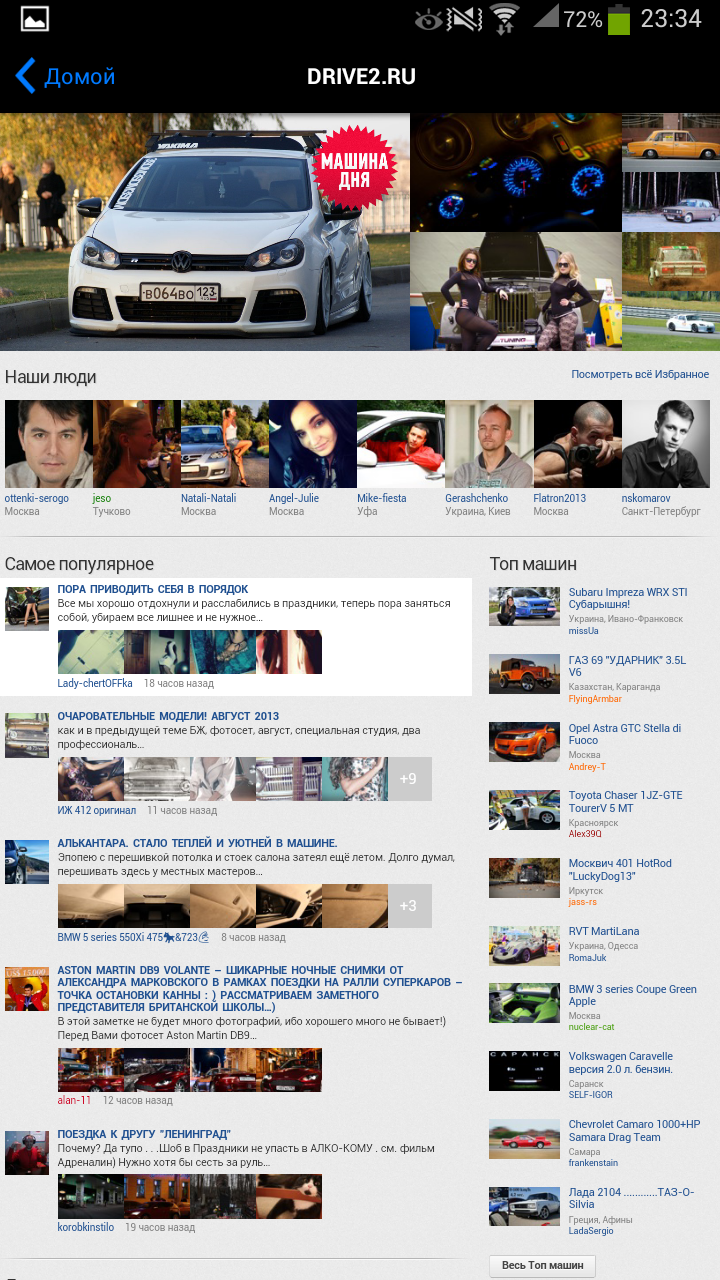This screenshot has height=1280, width=720.
Task: Open owner LadaSergio profile link
Action: [591, 1231]
